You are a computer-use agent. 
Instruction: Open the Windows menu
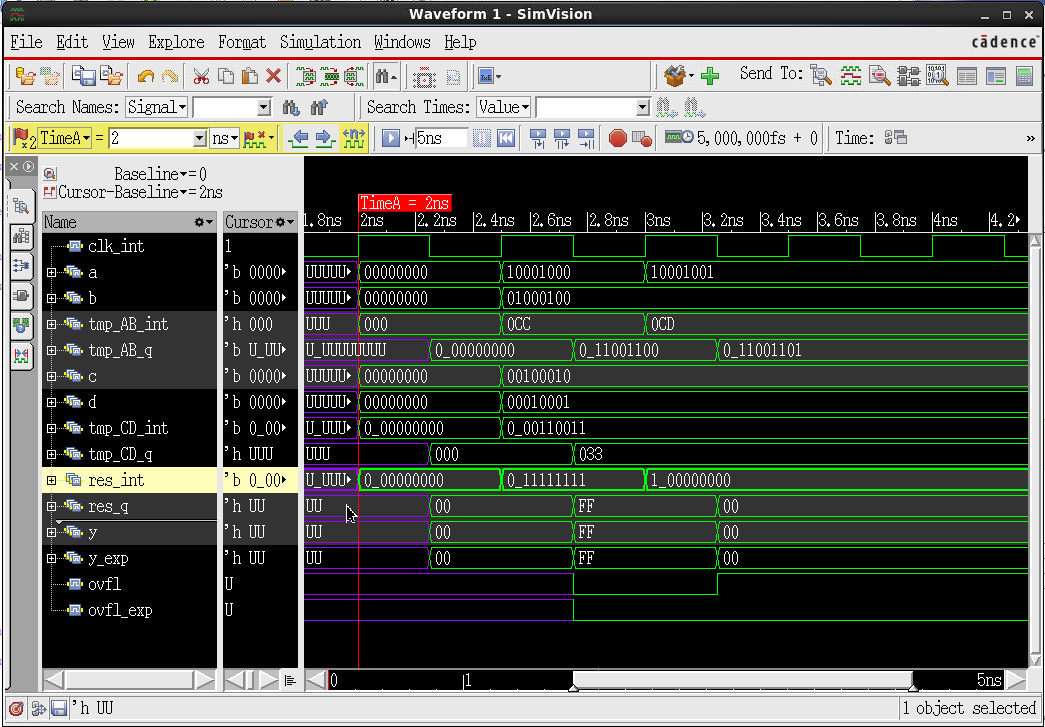(x=402, y=42)
